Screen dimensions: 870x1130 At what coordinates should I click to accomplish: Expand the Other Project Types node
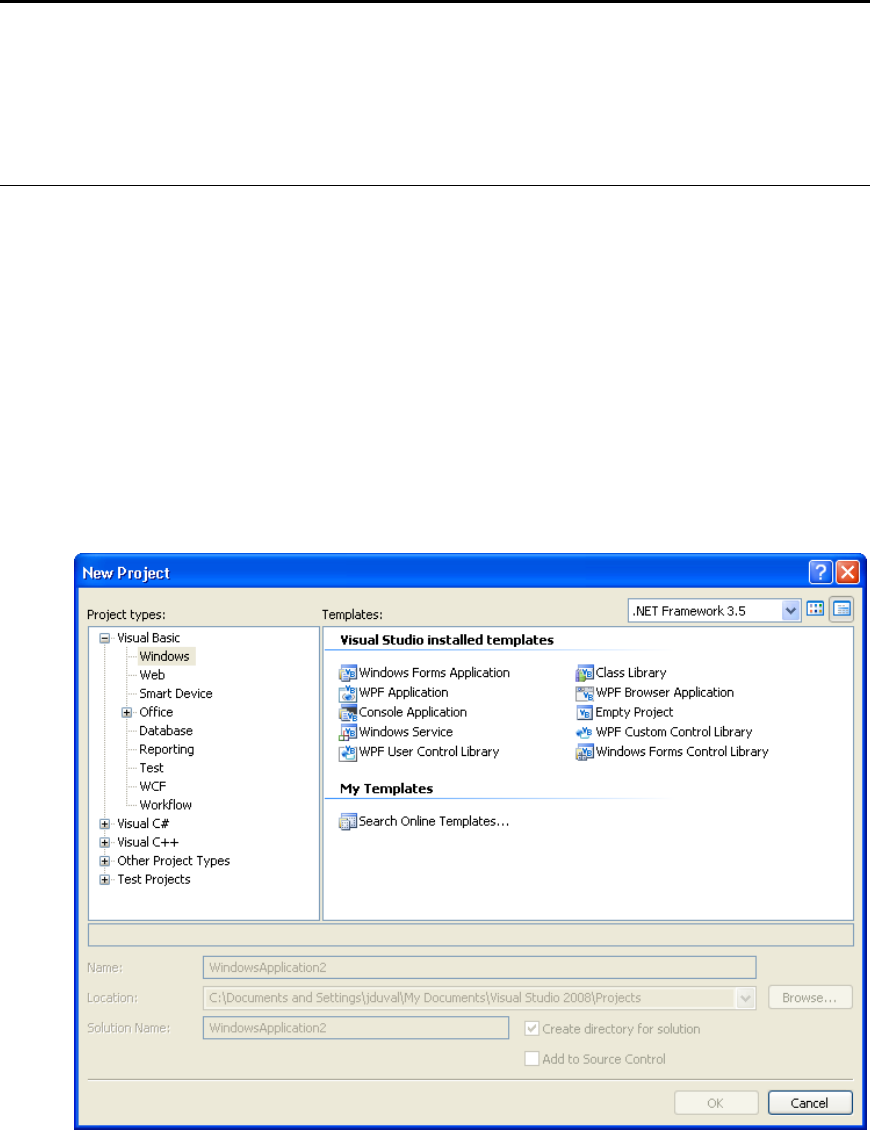(x=105, y=861)
